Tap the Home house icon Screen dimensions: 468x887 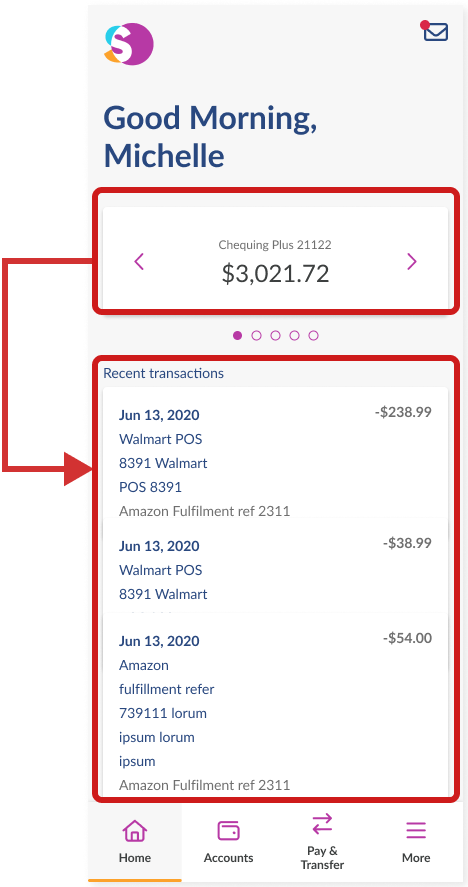[135, 830]
